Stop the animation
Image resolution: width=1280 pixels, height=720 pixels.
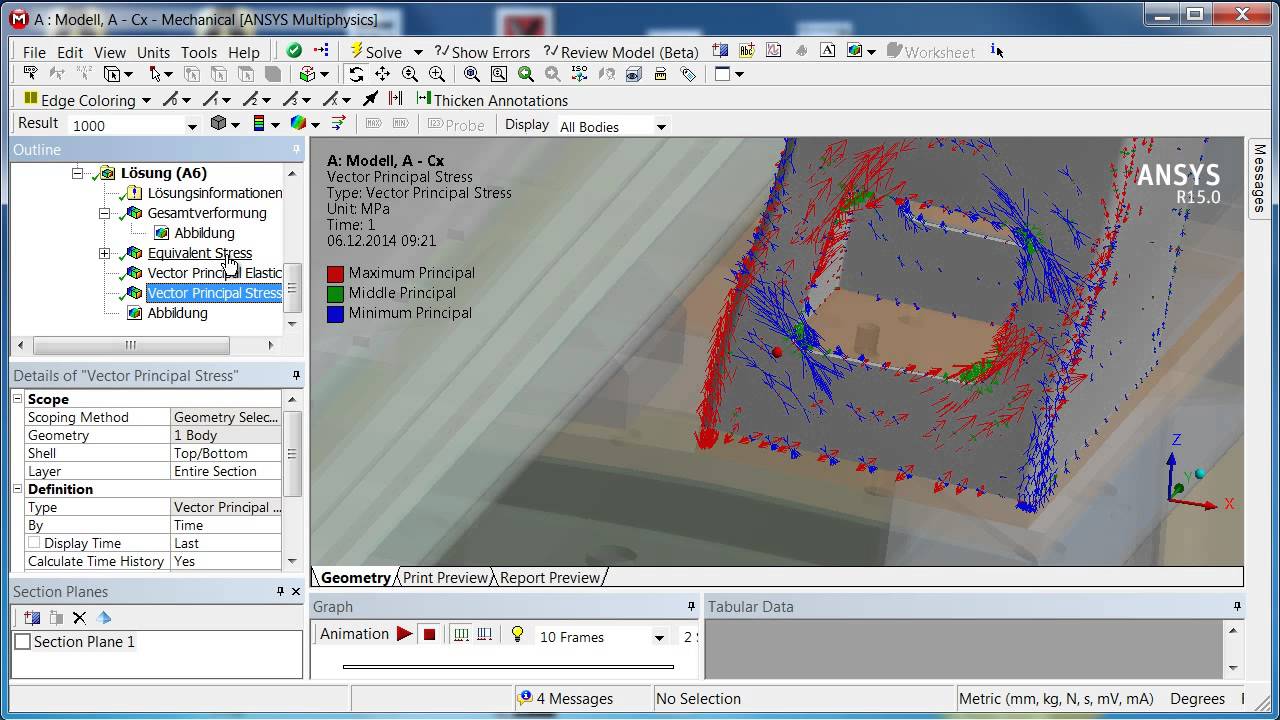coord(429,634)
